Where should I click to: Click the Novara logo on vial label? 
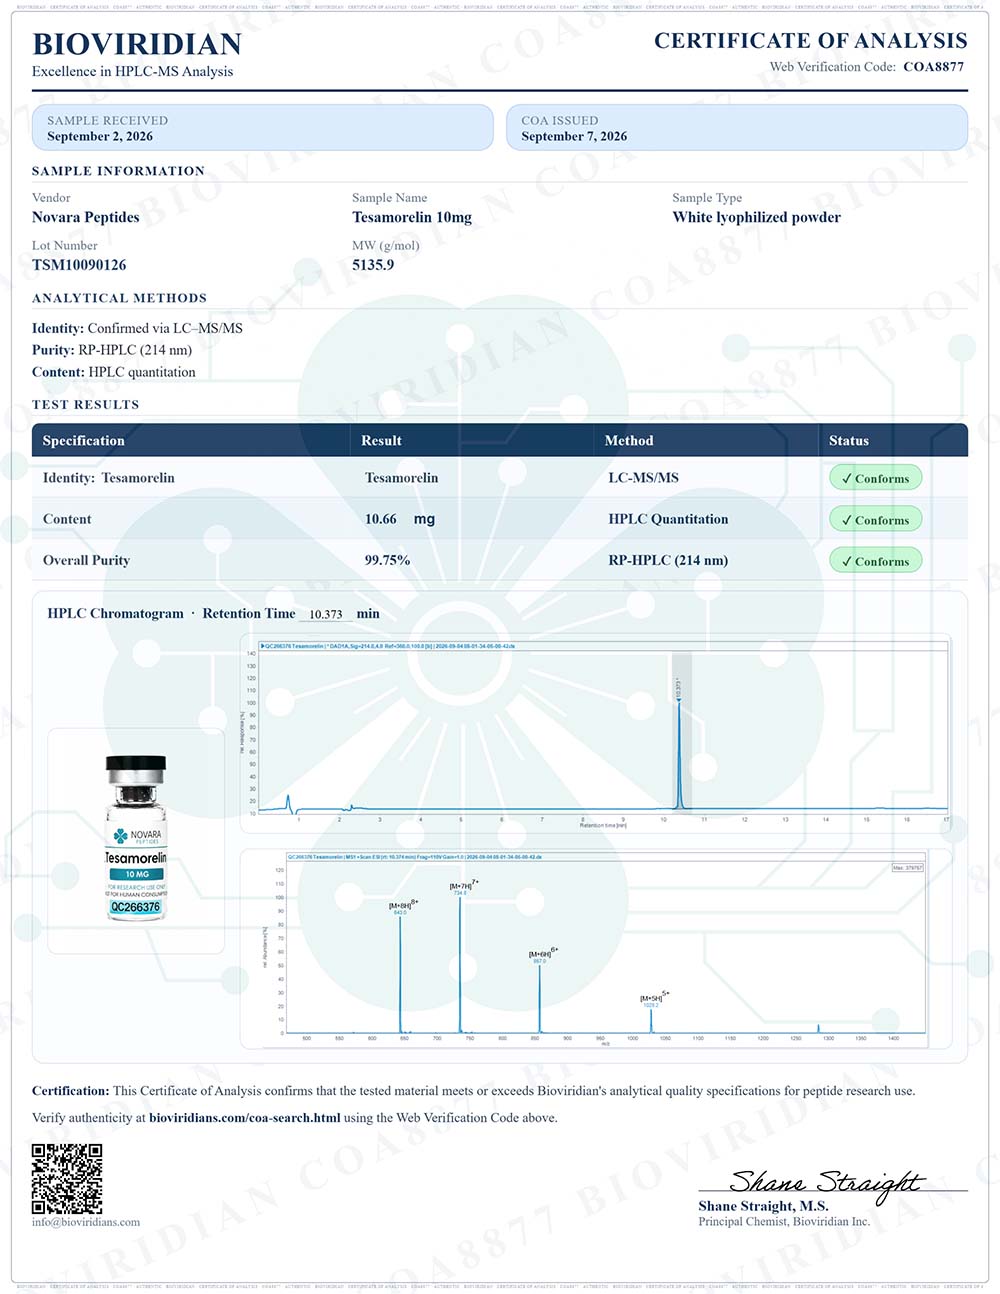pos(137,835)
